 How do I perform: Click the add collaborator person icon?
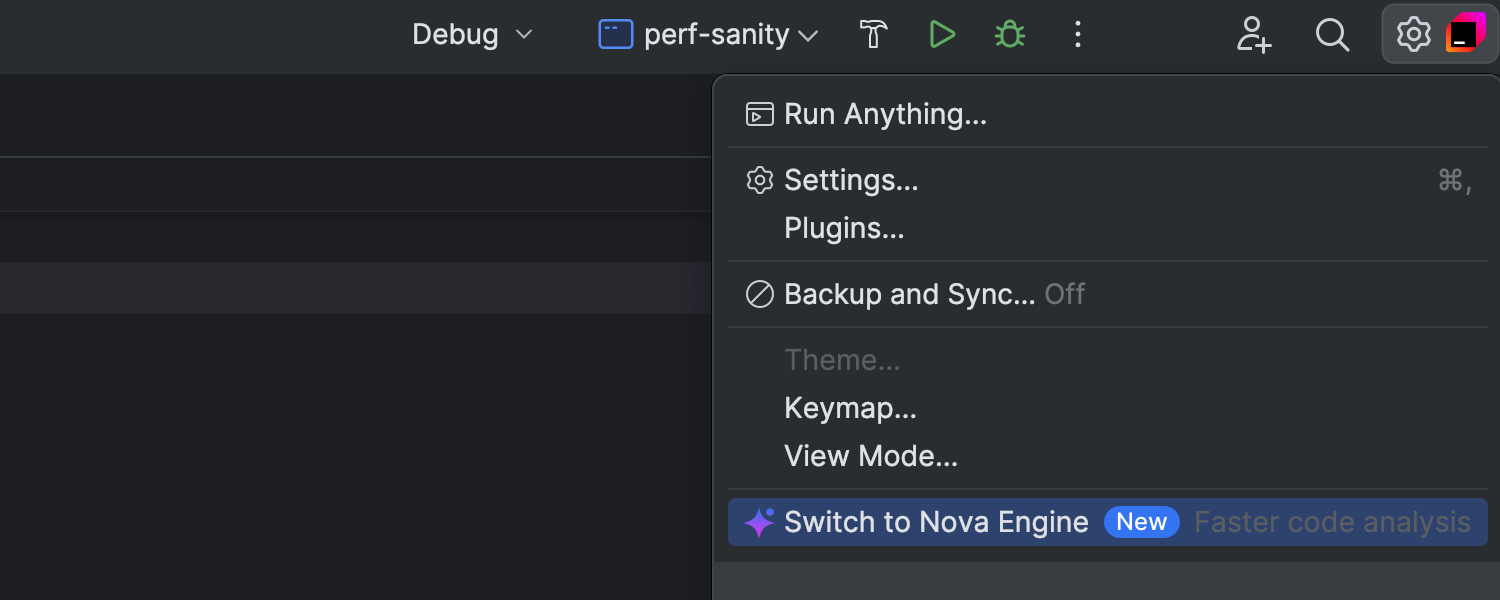(1253, 35)
